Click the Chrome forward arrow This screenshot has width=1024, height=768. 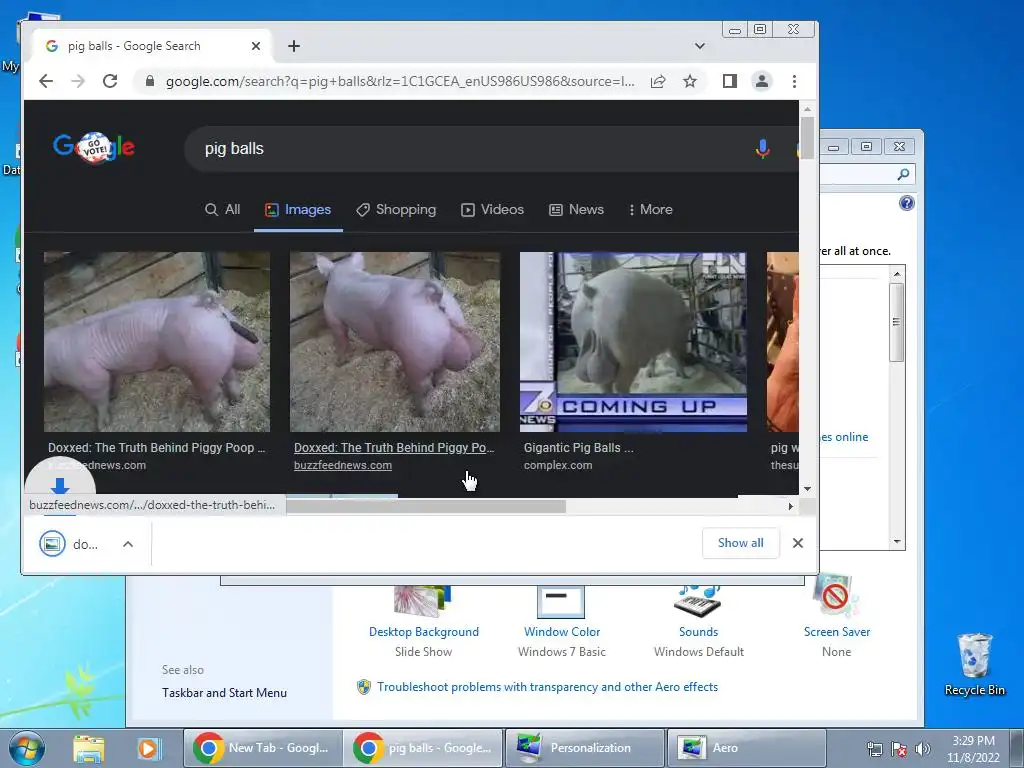pos(78,81)
